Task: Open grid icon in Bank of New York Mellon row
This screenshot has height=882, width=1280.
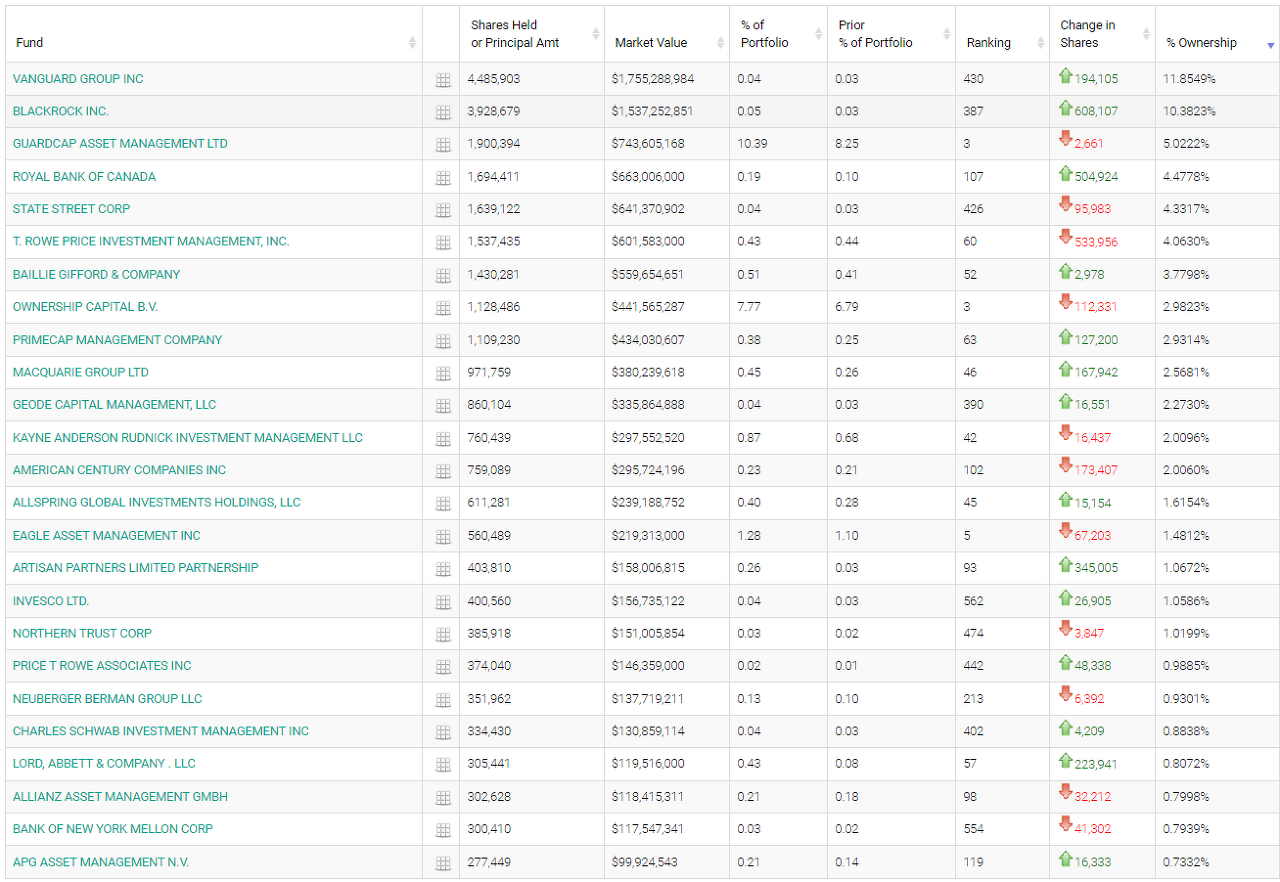Action: (x=443, y=830)
